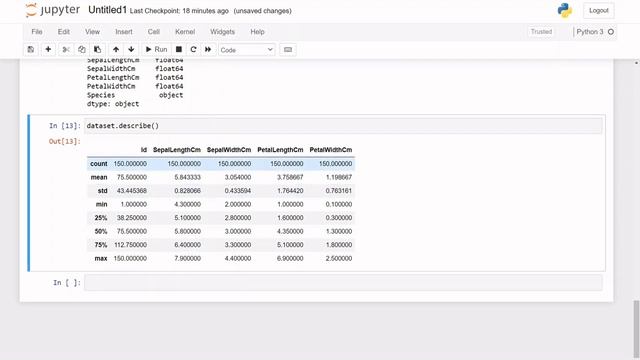Restart the kernel
Image resolution: width=640 pixels, height=360 pixels.
(x=193, y=49)
